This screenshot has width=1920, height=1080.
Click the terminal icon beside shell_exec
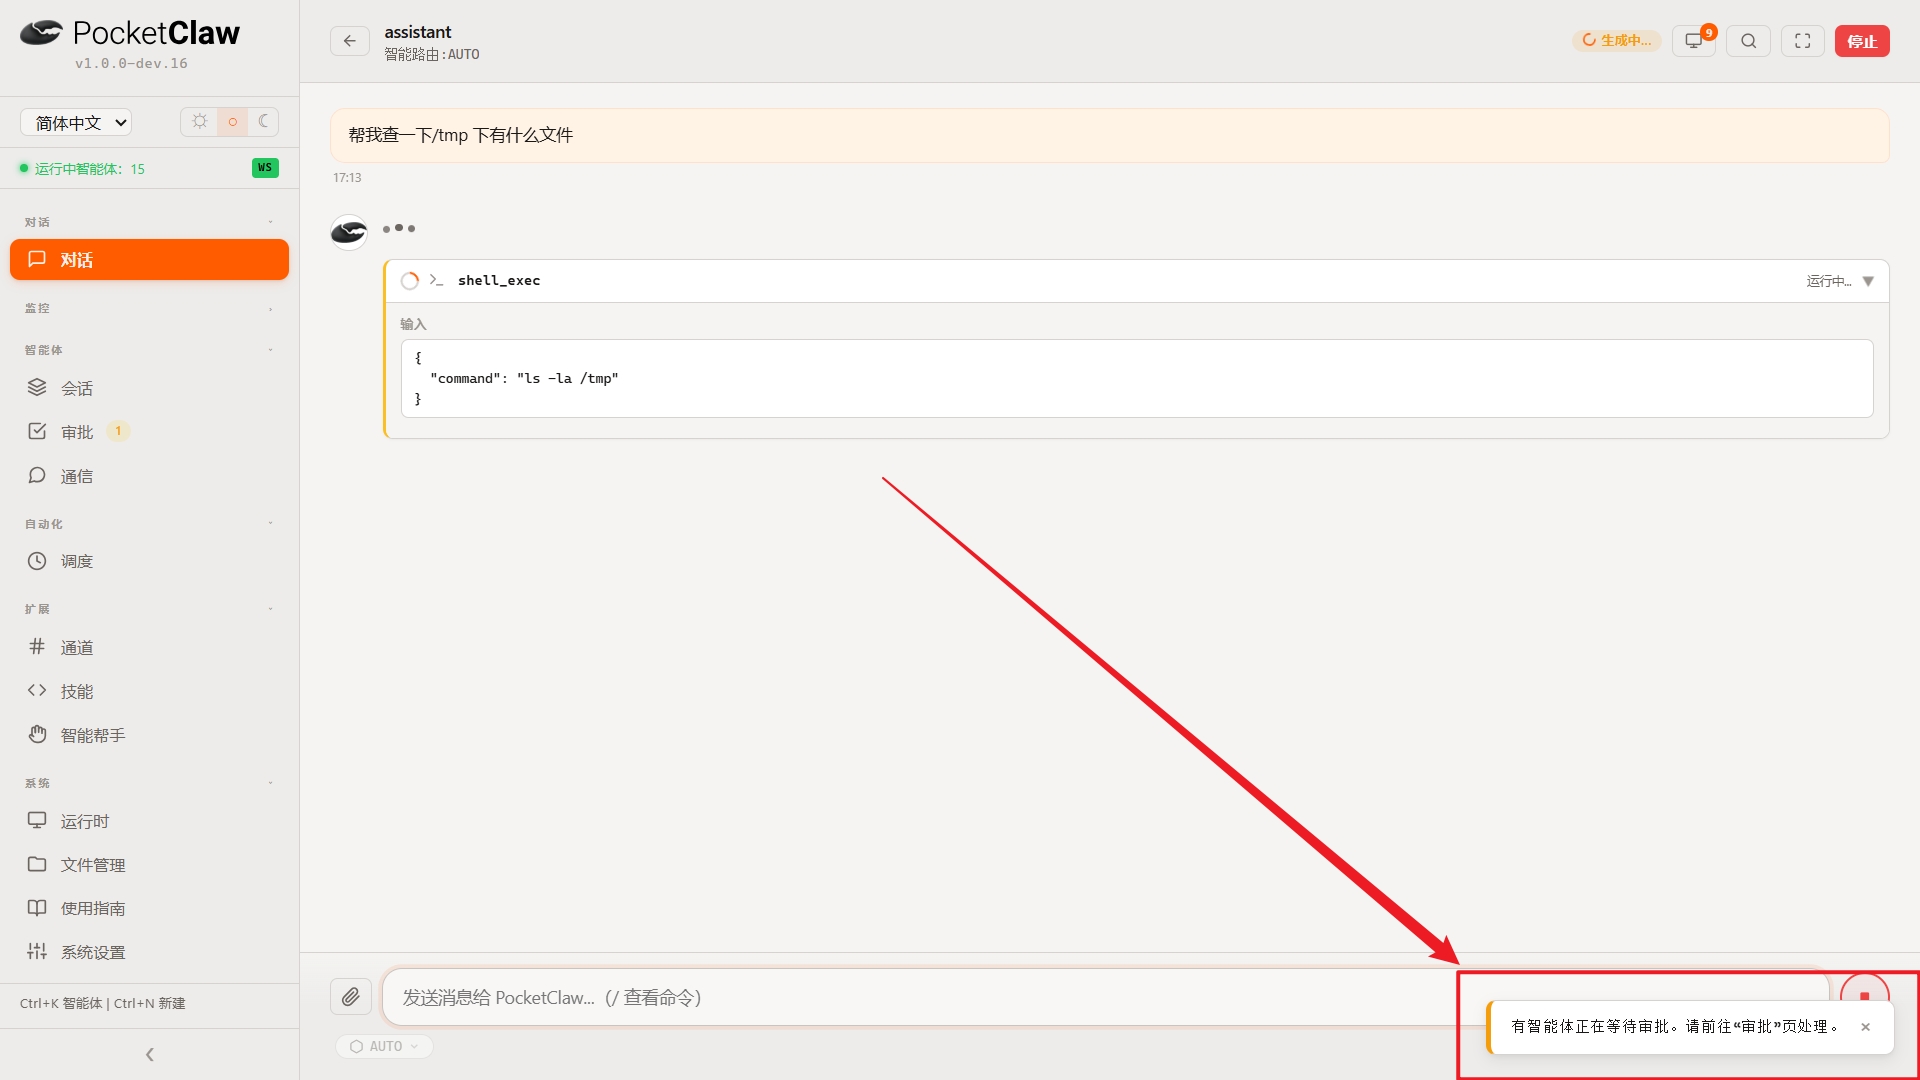(x=436, y=280)
